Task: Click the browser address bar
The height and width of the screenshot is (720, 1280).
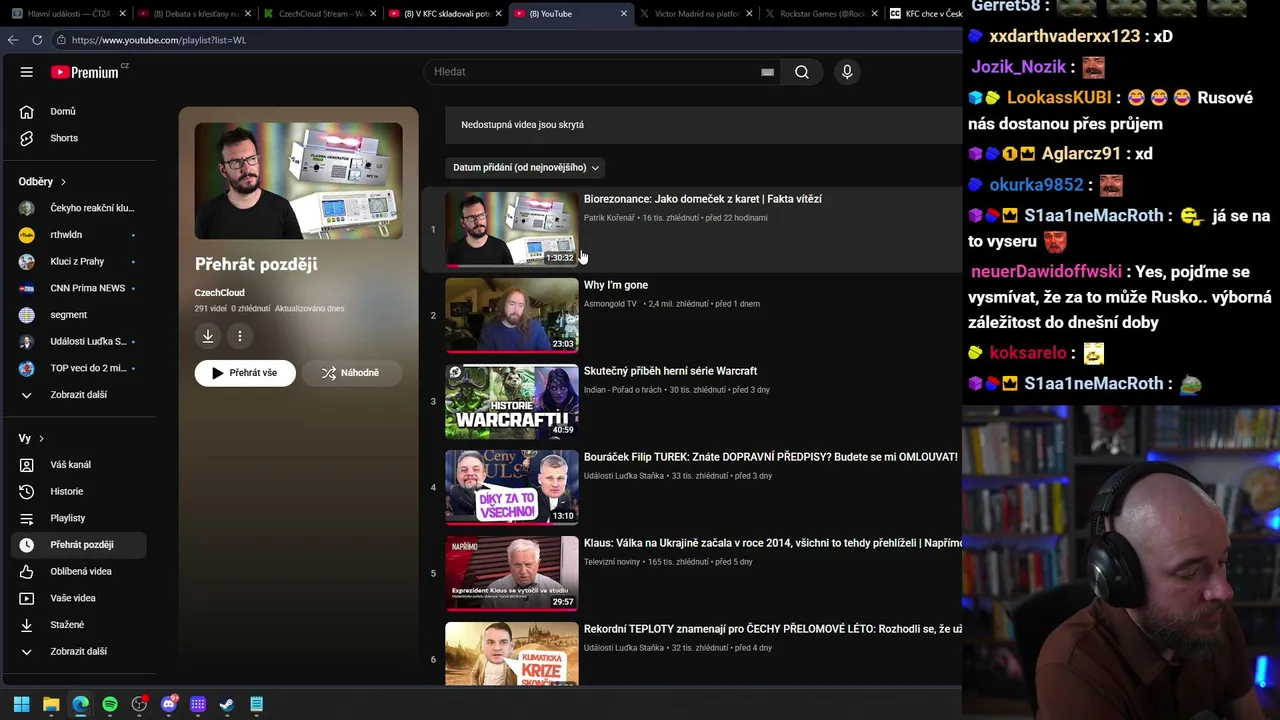Action: (500, 40)
